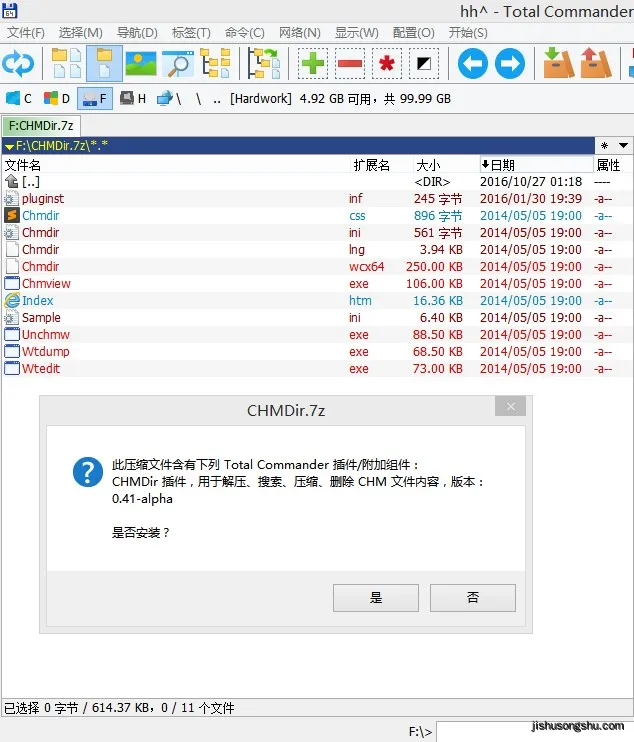
Task: Sort by 文件名 column header
Action: [176, 165]
